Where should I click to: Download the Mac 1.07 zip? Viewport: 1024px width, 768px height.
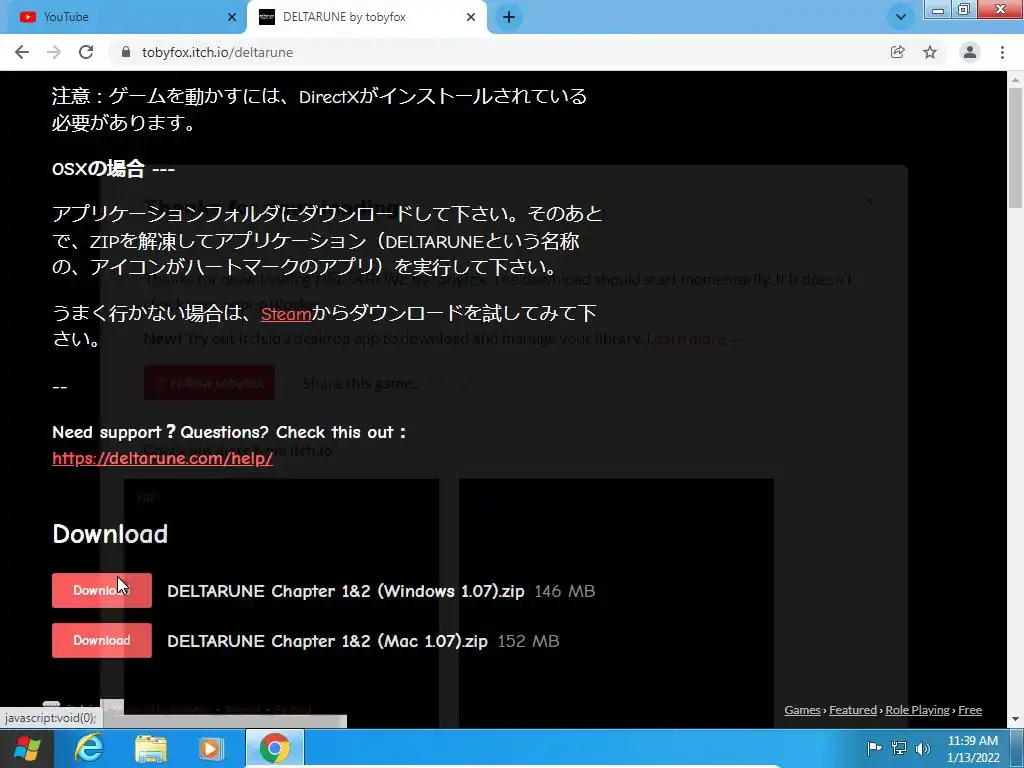[102, 641]
